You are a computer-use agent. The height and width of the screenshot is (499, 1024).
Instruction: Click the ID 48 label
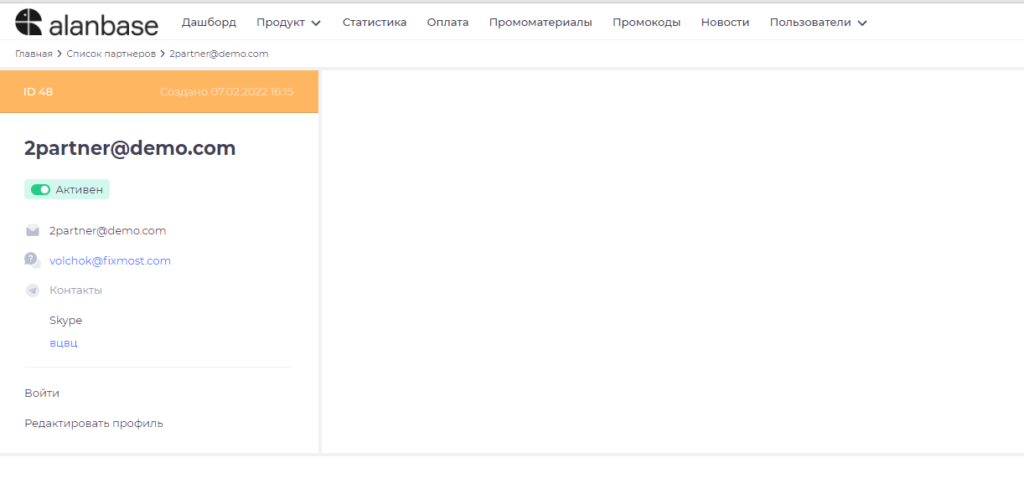coord(38,92)
